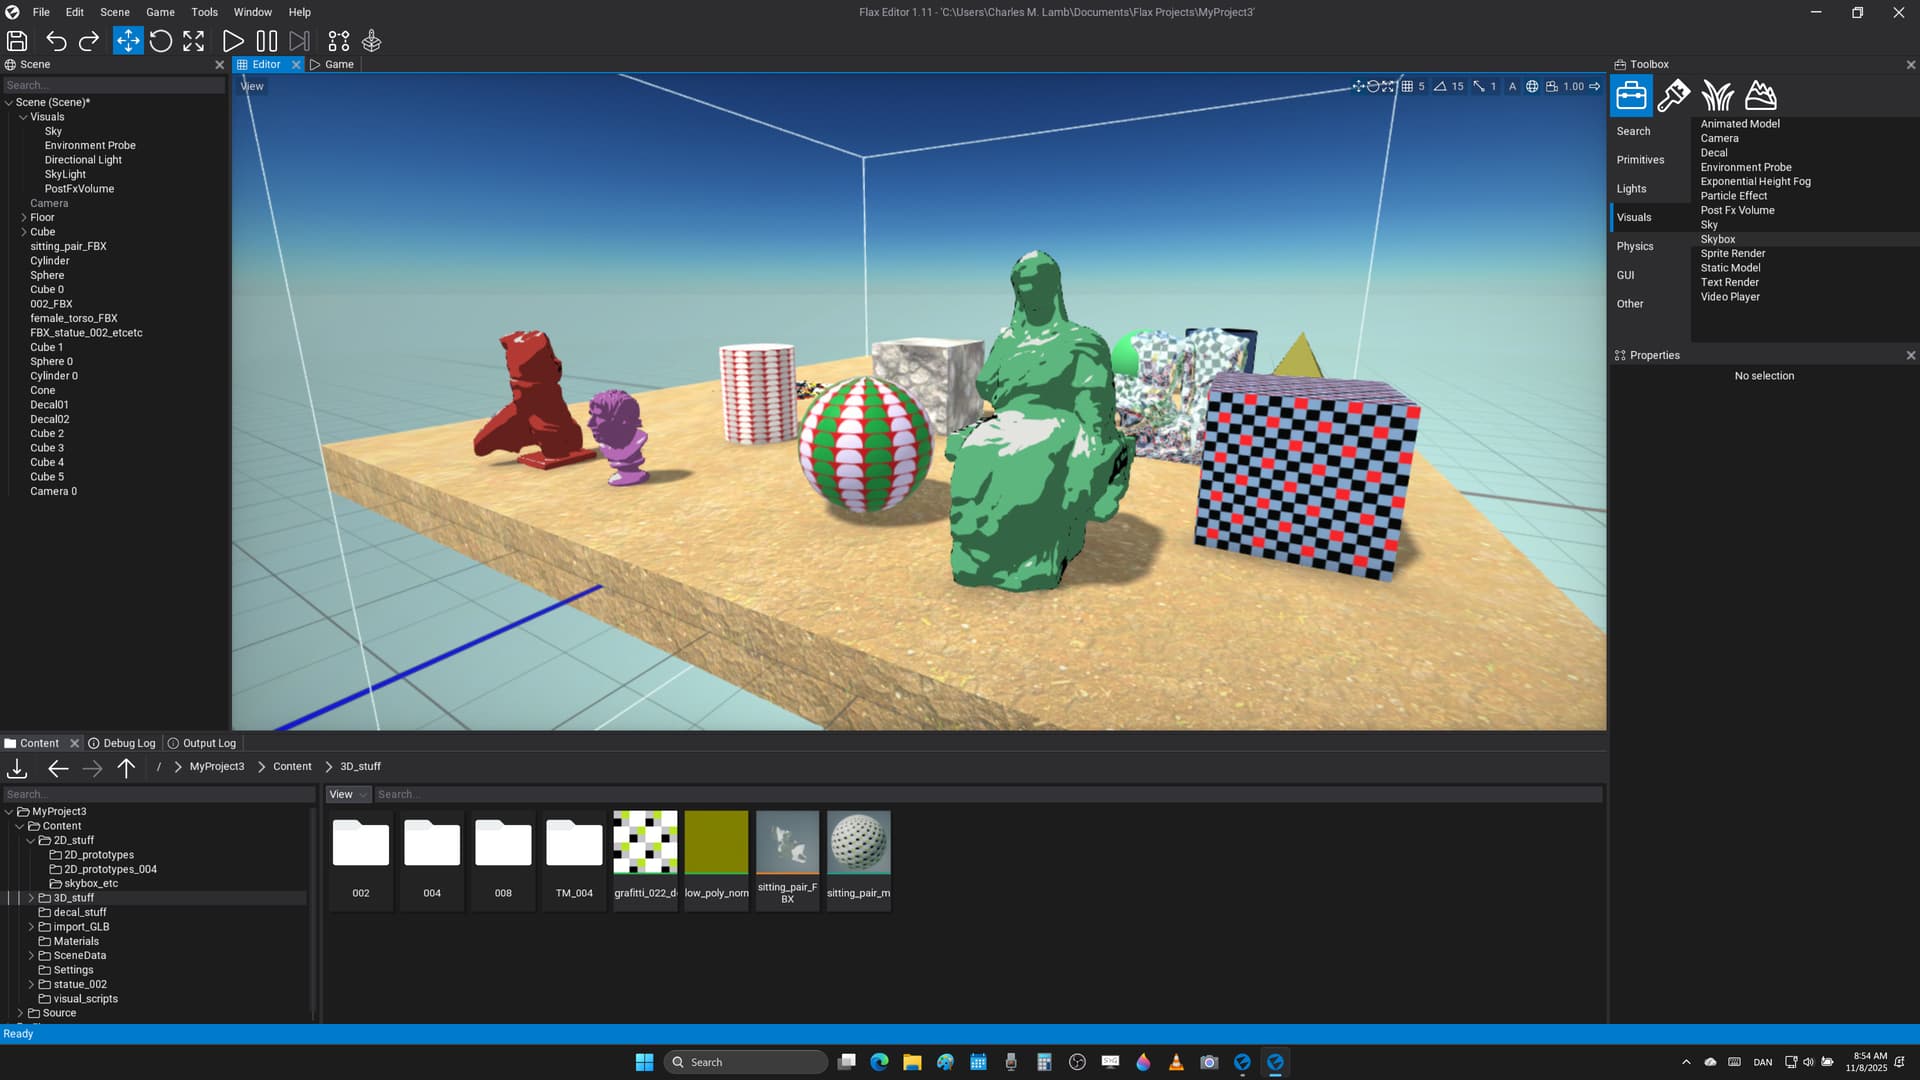Toggle grid translation snapping in viewport
The height and width of the screenshot is (1080, 1920).
coord(1408,87)
